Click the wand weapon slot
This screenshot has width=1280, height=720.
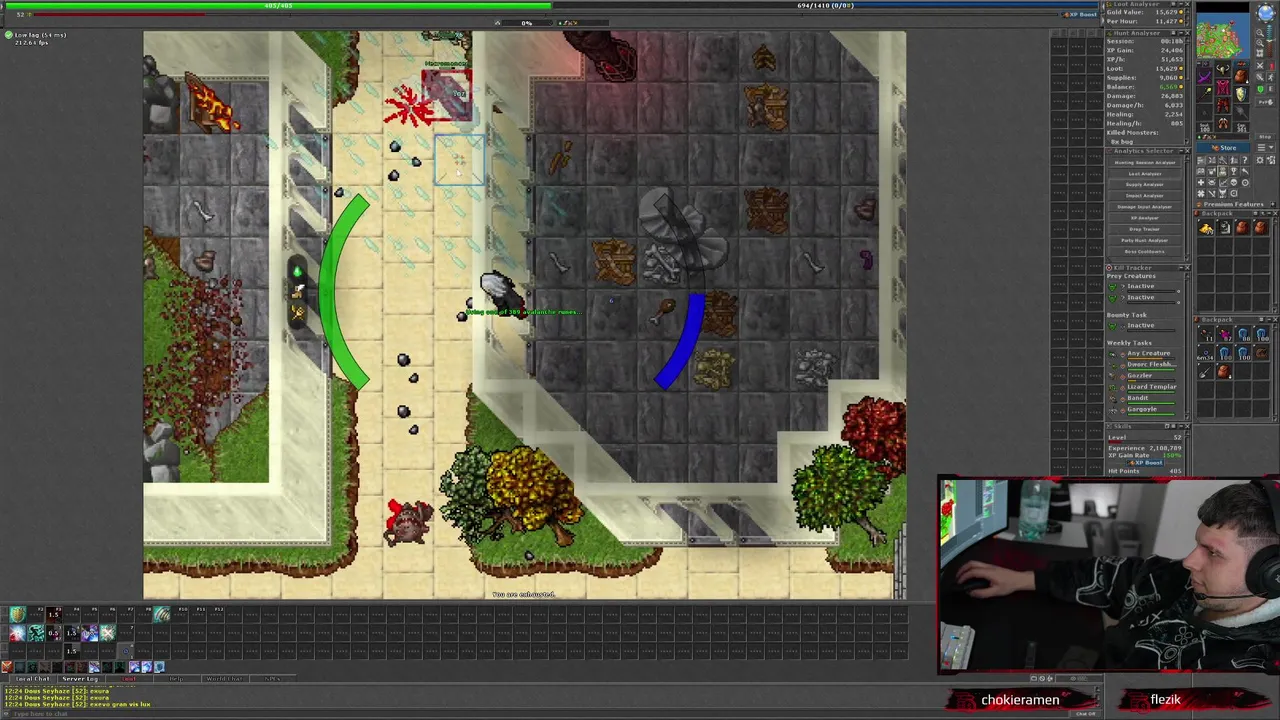pos(1205,94)
